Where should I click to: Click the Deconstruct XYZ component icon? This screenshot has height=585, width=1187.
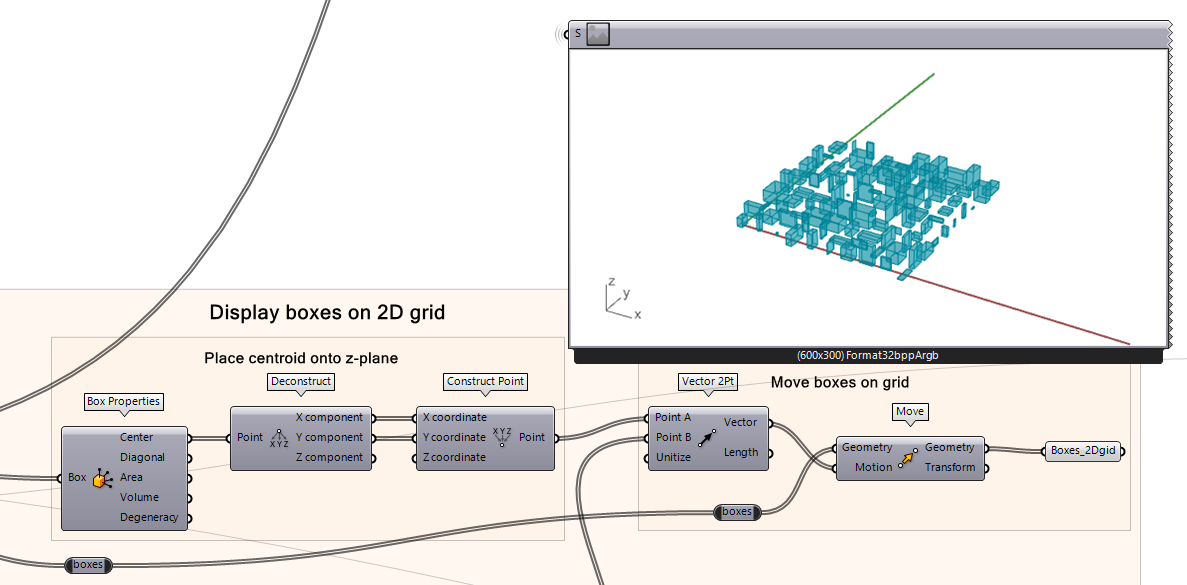[x=278, y=437]
